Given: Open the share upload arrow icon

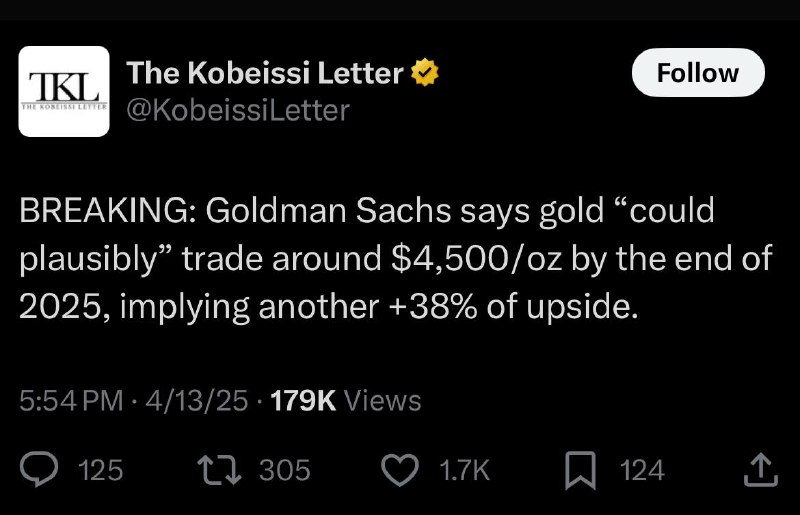Looking at the screenshot, I should (760, 469).
